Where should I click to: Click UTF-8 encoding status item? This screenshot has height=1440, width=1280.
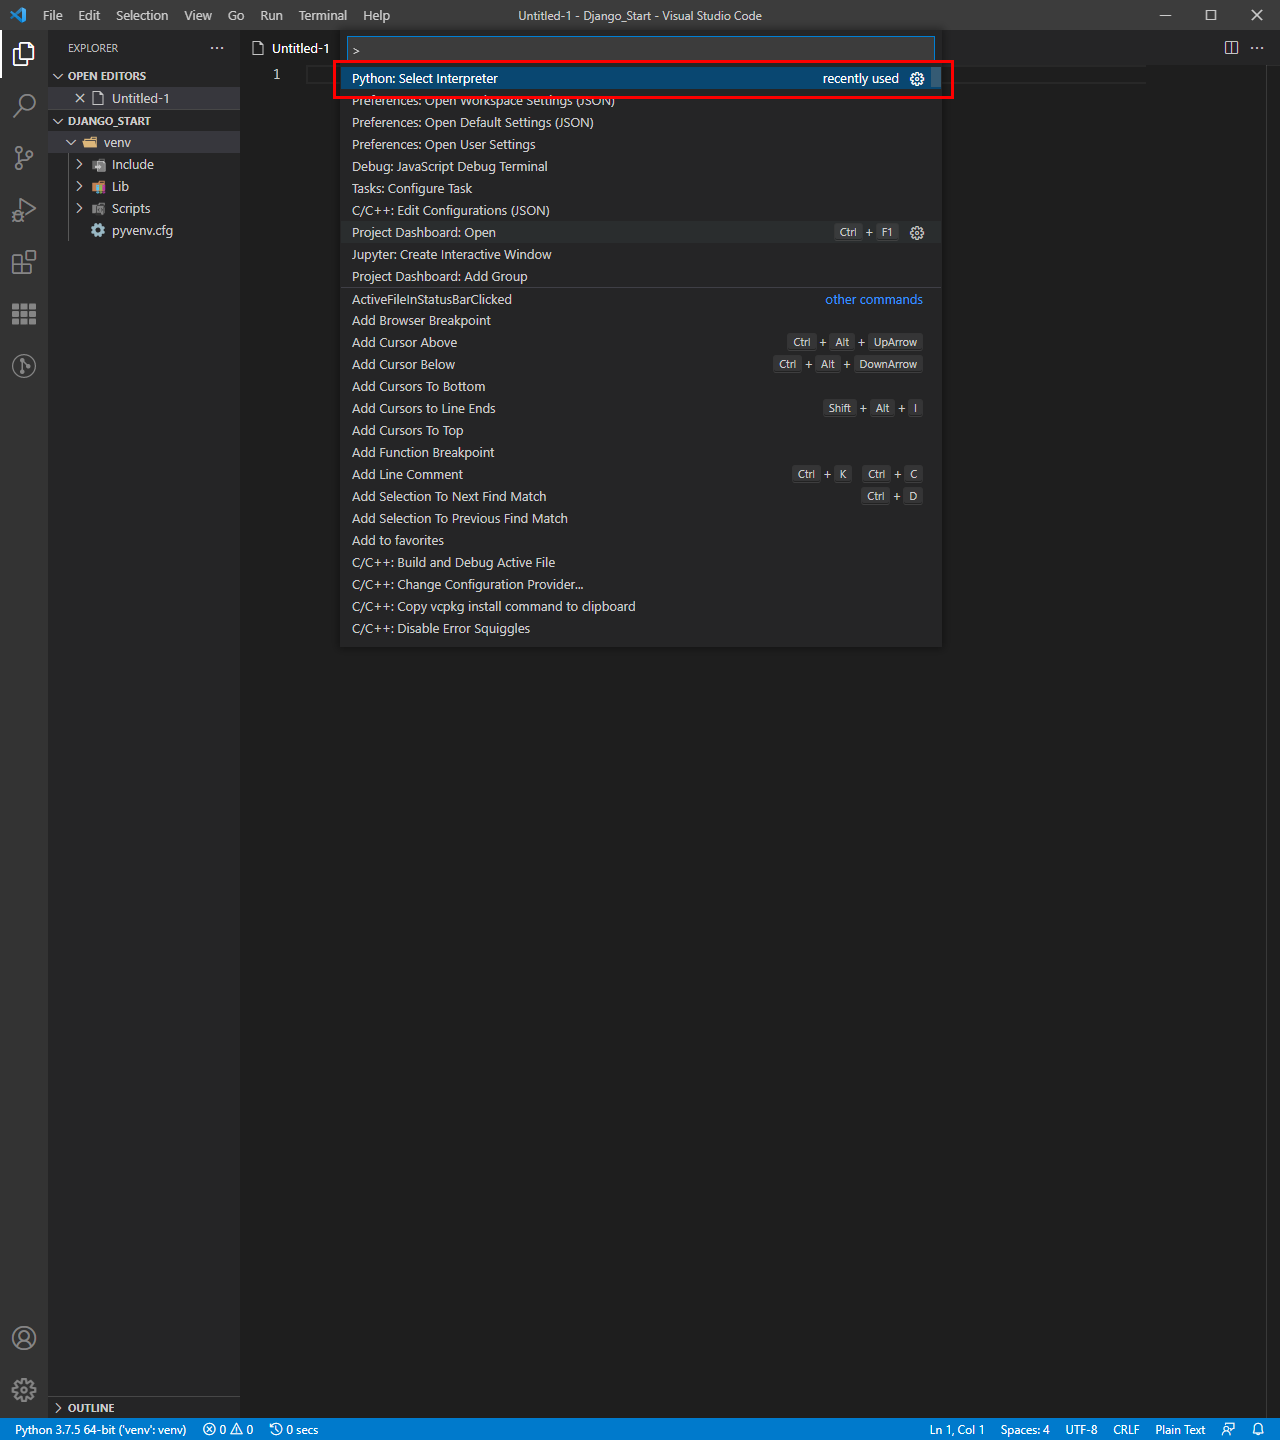[x=1081, y=1429]
